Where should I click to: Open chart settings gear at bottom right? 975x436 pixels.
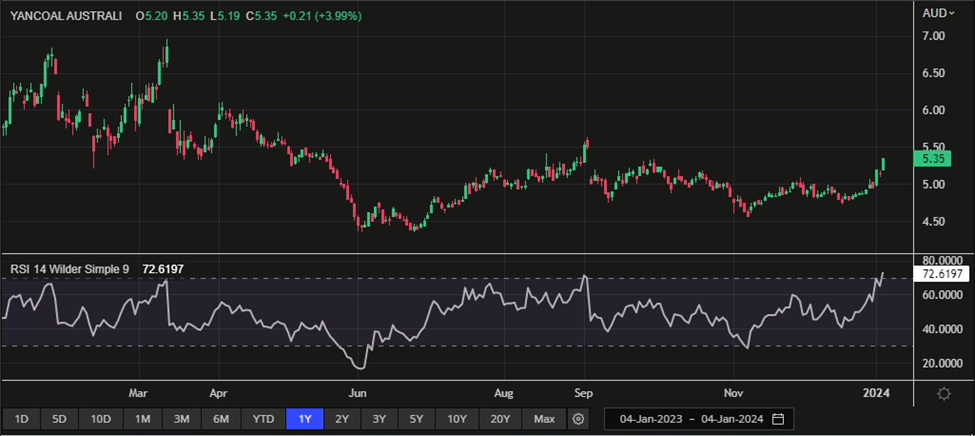click(x=944, y=394)
